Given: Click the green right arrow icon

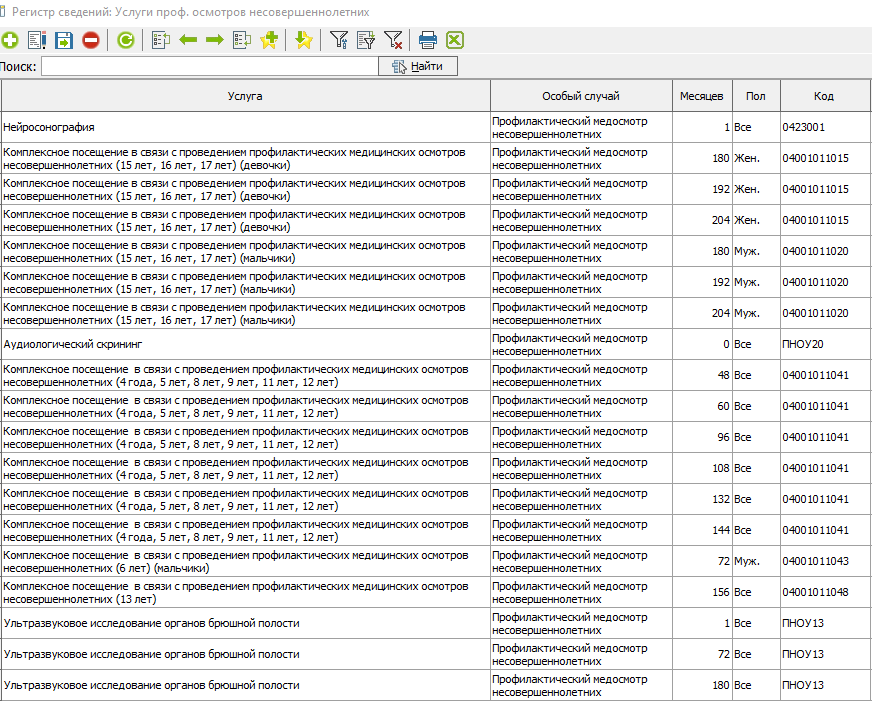Looking at the screenshot, I should click(x=214, y=40).
